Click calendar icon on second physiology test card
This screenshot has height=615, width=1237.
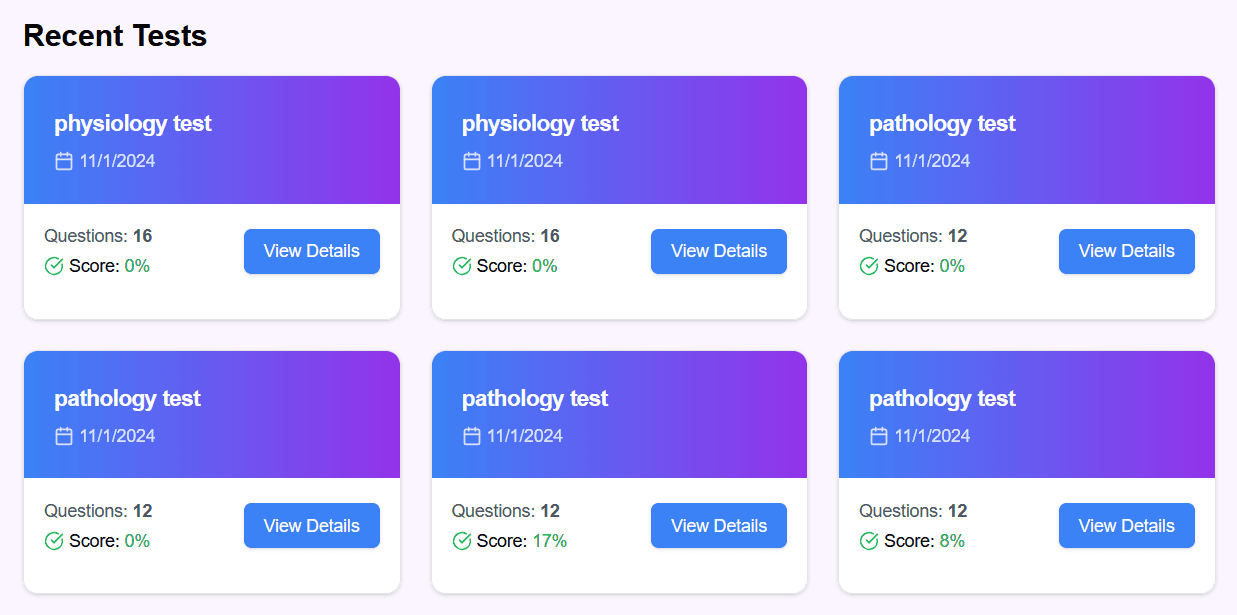(472, 161)
